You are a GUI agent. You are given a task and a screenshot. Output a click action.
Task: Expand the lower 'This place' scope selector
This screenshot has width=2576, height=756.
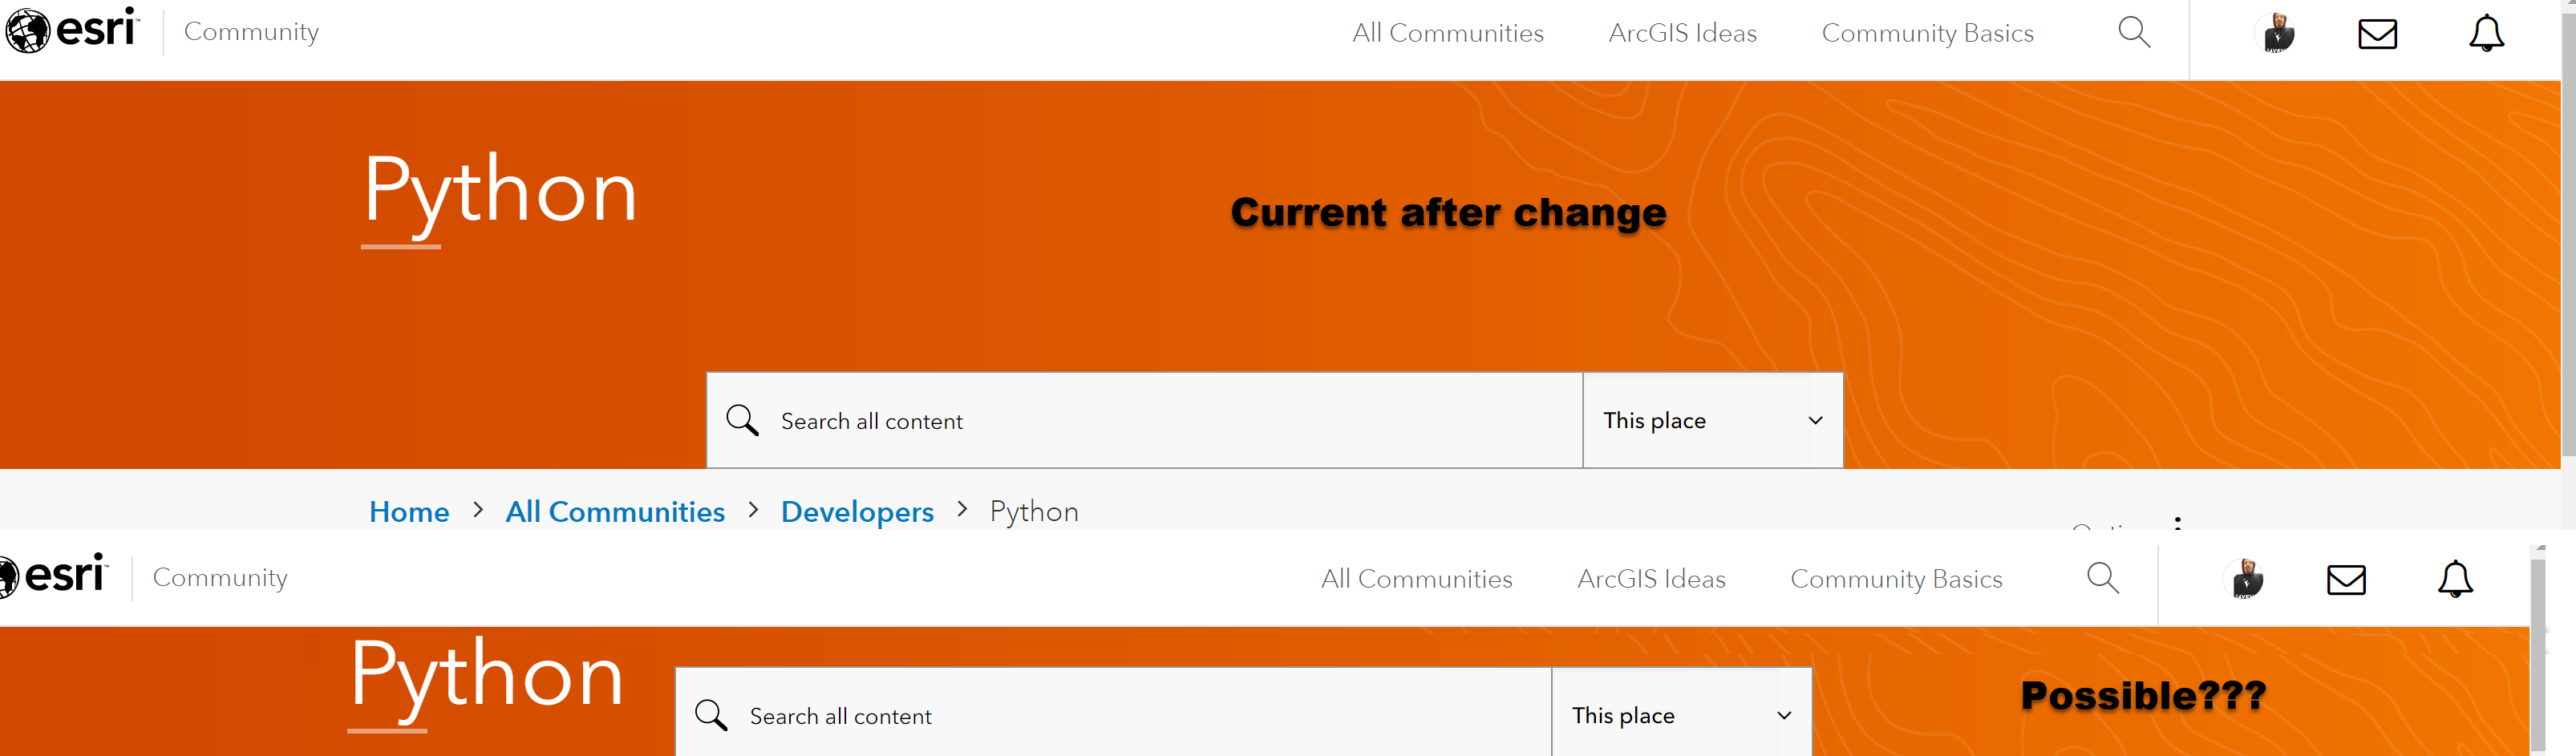coord(1681,715)
